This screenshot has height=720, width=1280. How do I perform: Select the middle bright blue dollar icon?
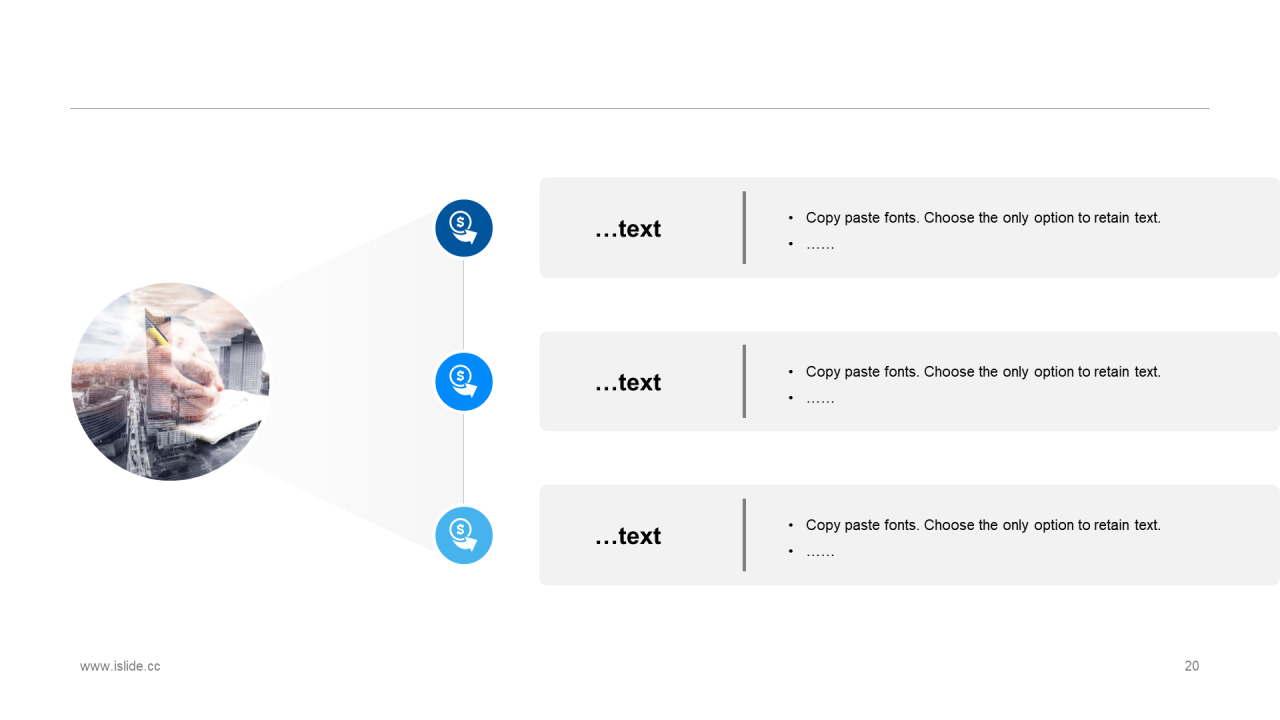[464, 381]
